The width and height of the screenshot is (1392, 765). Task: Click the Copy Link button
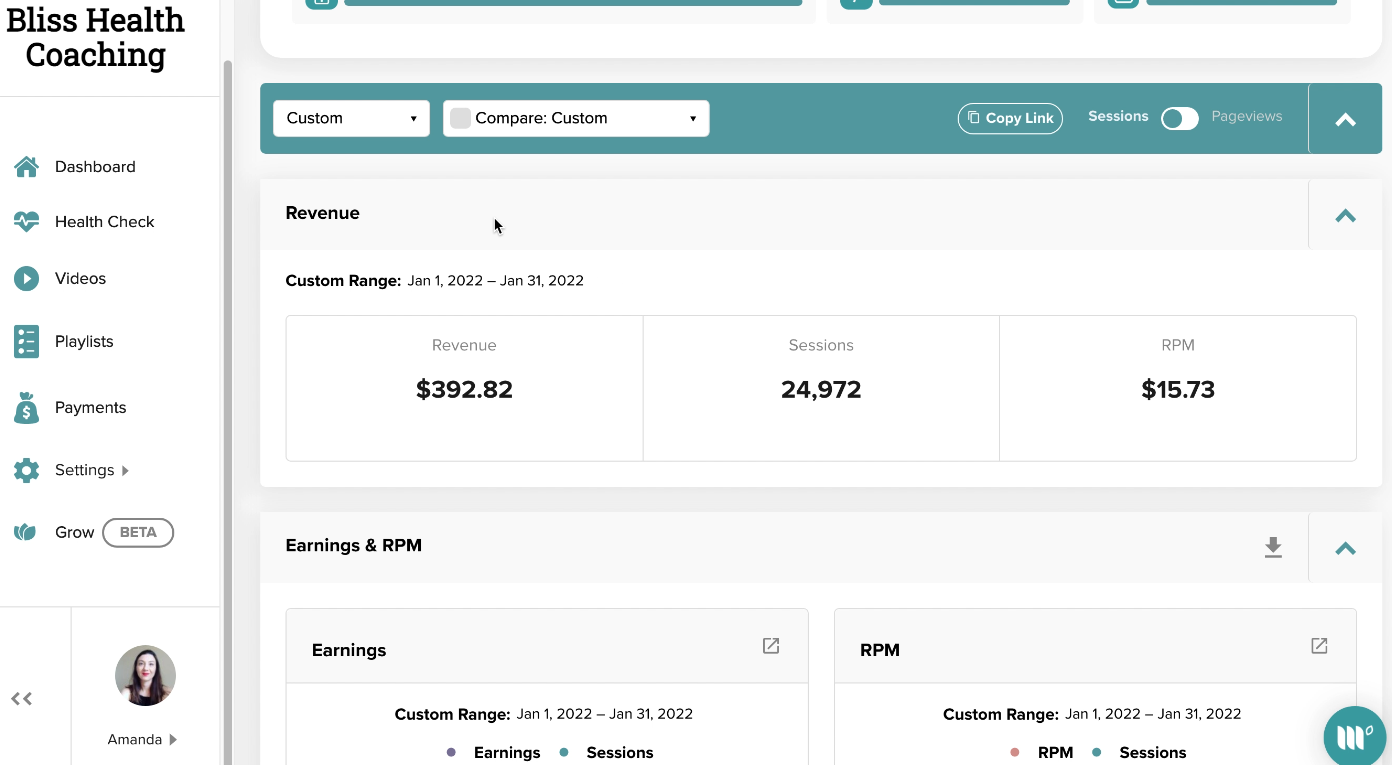1010,118
